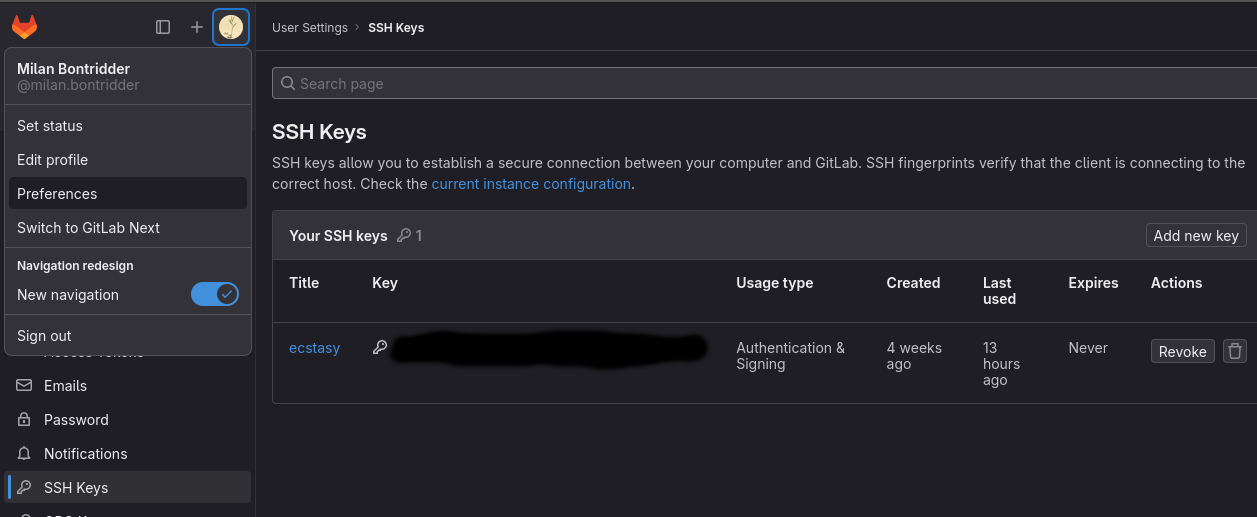Click the Add new key button
Screen dimensions: 1257x517
tap(1196, 235)
